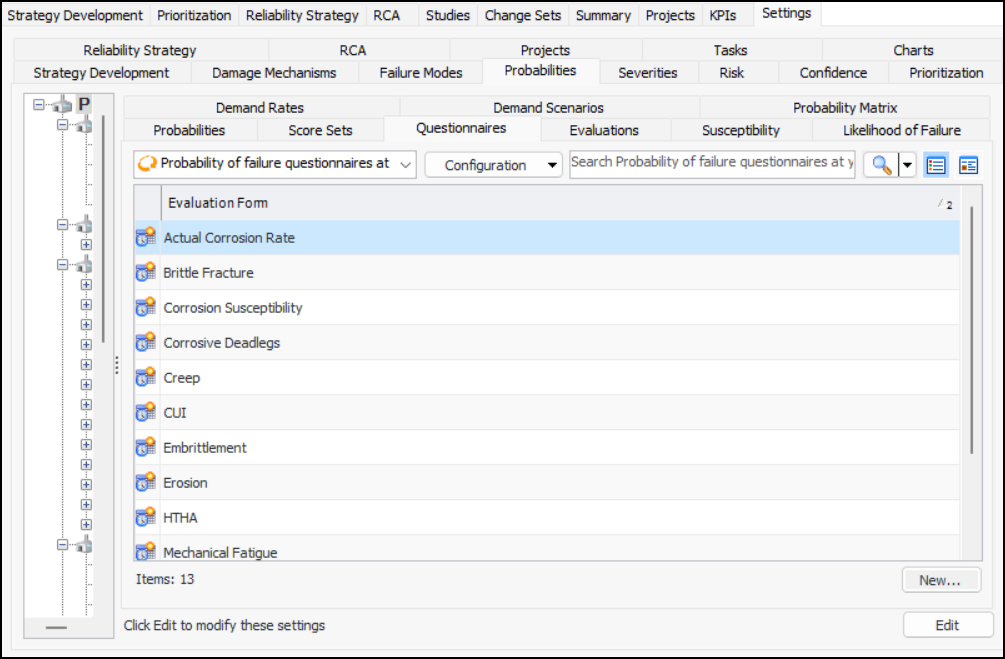Click the magnifying glass search icon
The height and width of the screenshot is (659, 1005).
pyautogui.click(x=881, y=165)
